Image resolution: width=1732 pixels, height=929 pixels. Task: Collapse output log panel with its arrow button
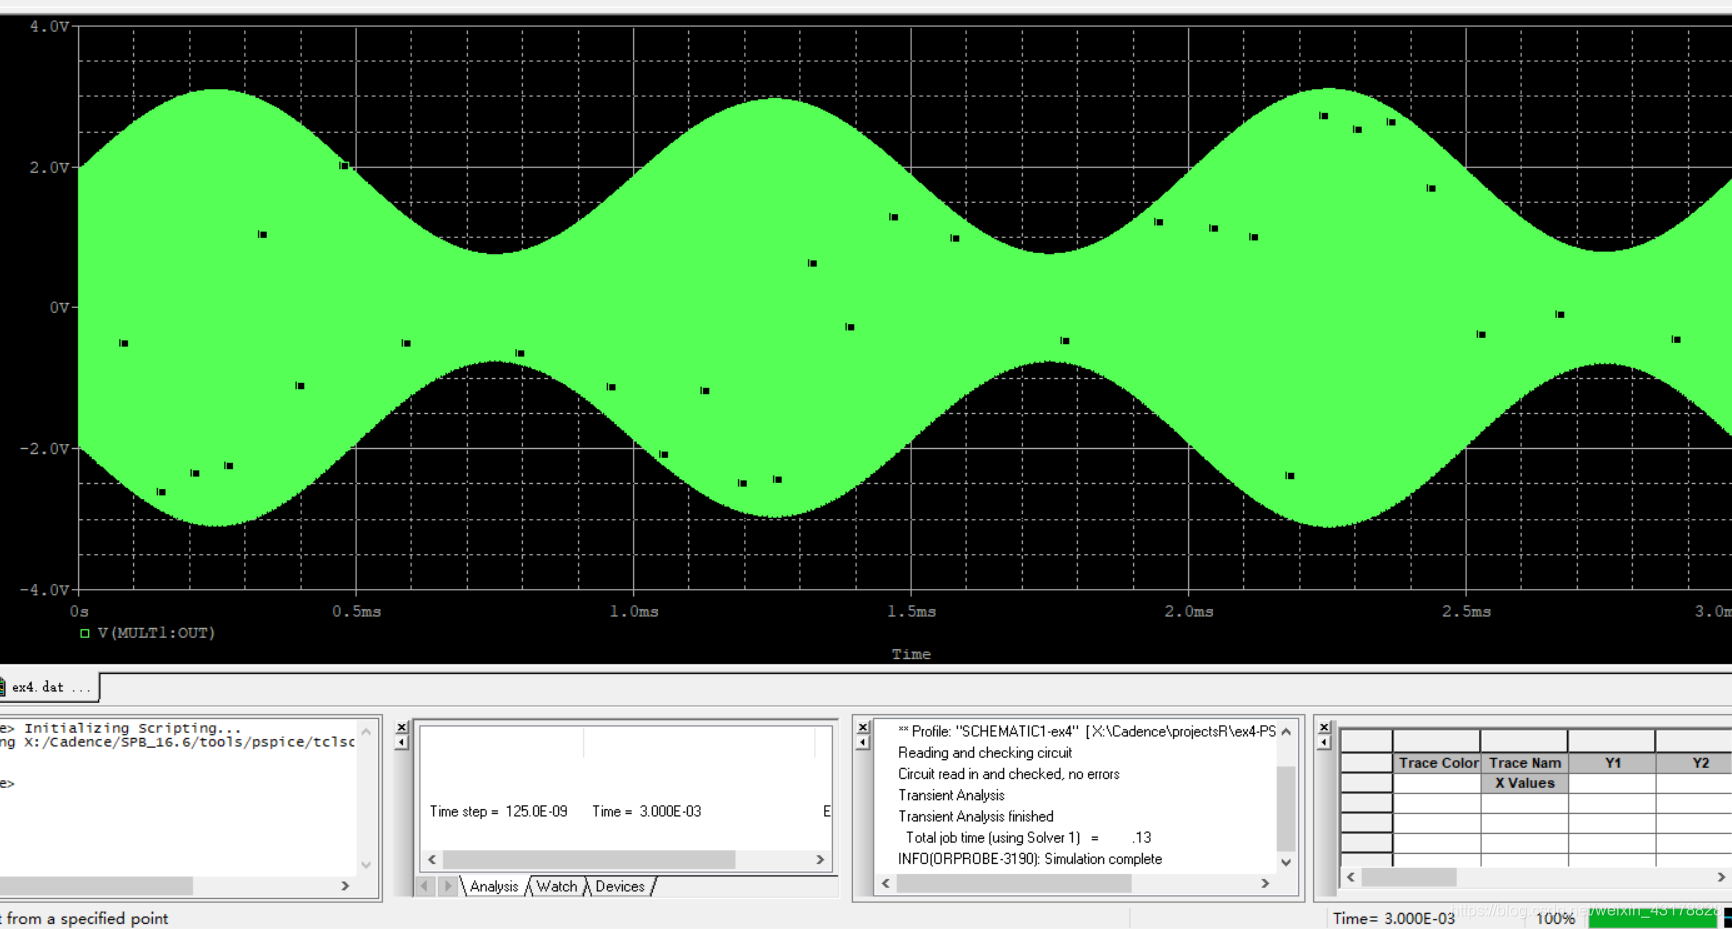coord(863,742)
